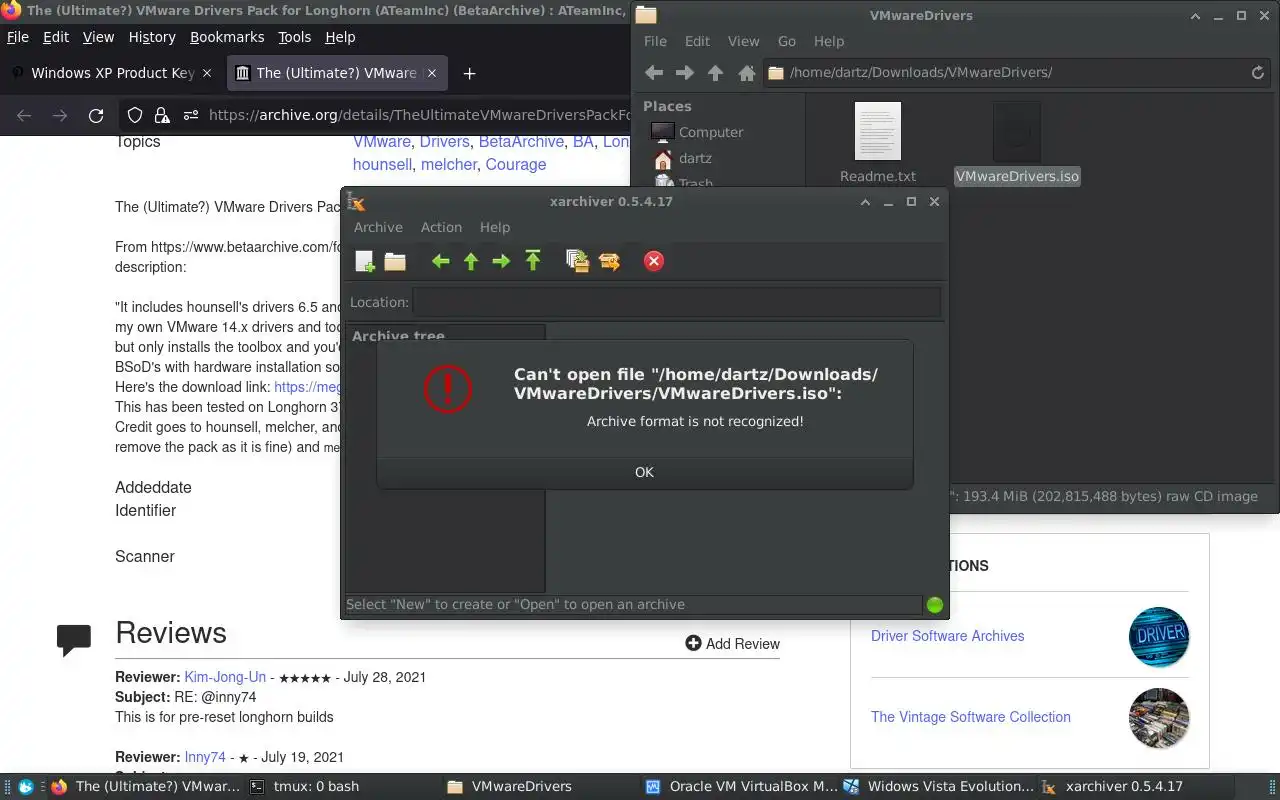Image resolution: width=1280 pixels, height=800 pixels.
Task: Click the green Up arrow in xarchiver toolbar
Action: coord(471,261)
